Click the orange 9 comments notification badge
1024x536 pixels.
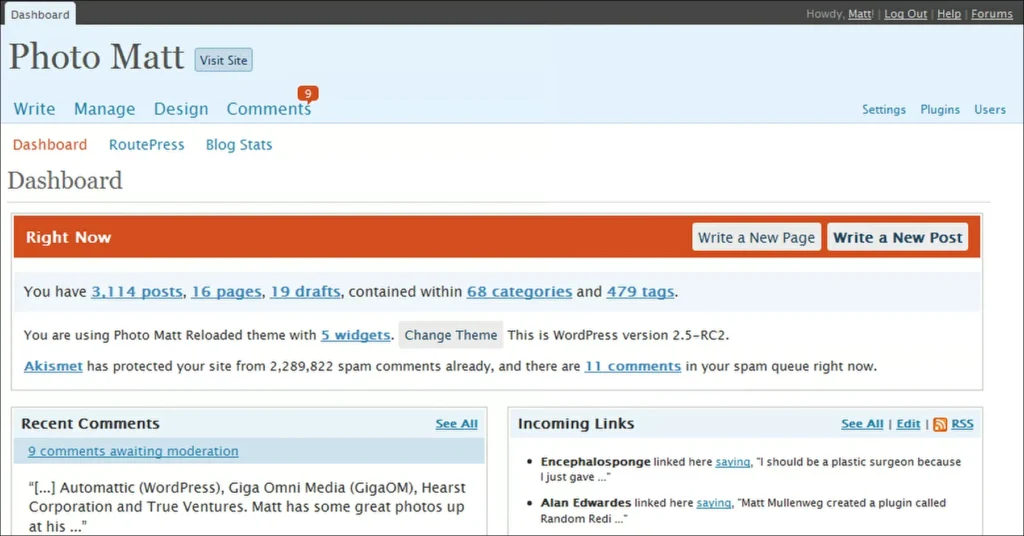[308, 94]
